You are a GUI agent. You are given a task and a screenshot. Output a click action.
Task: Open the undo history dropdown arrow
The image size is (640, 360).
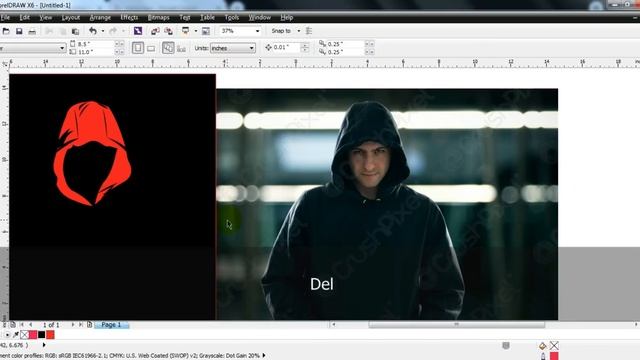point(102,31)
